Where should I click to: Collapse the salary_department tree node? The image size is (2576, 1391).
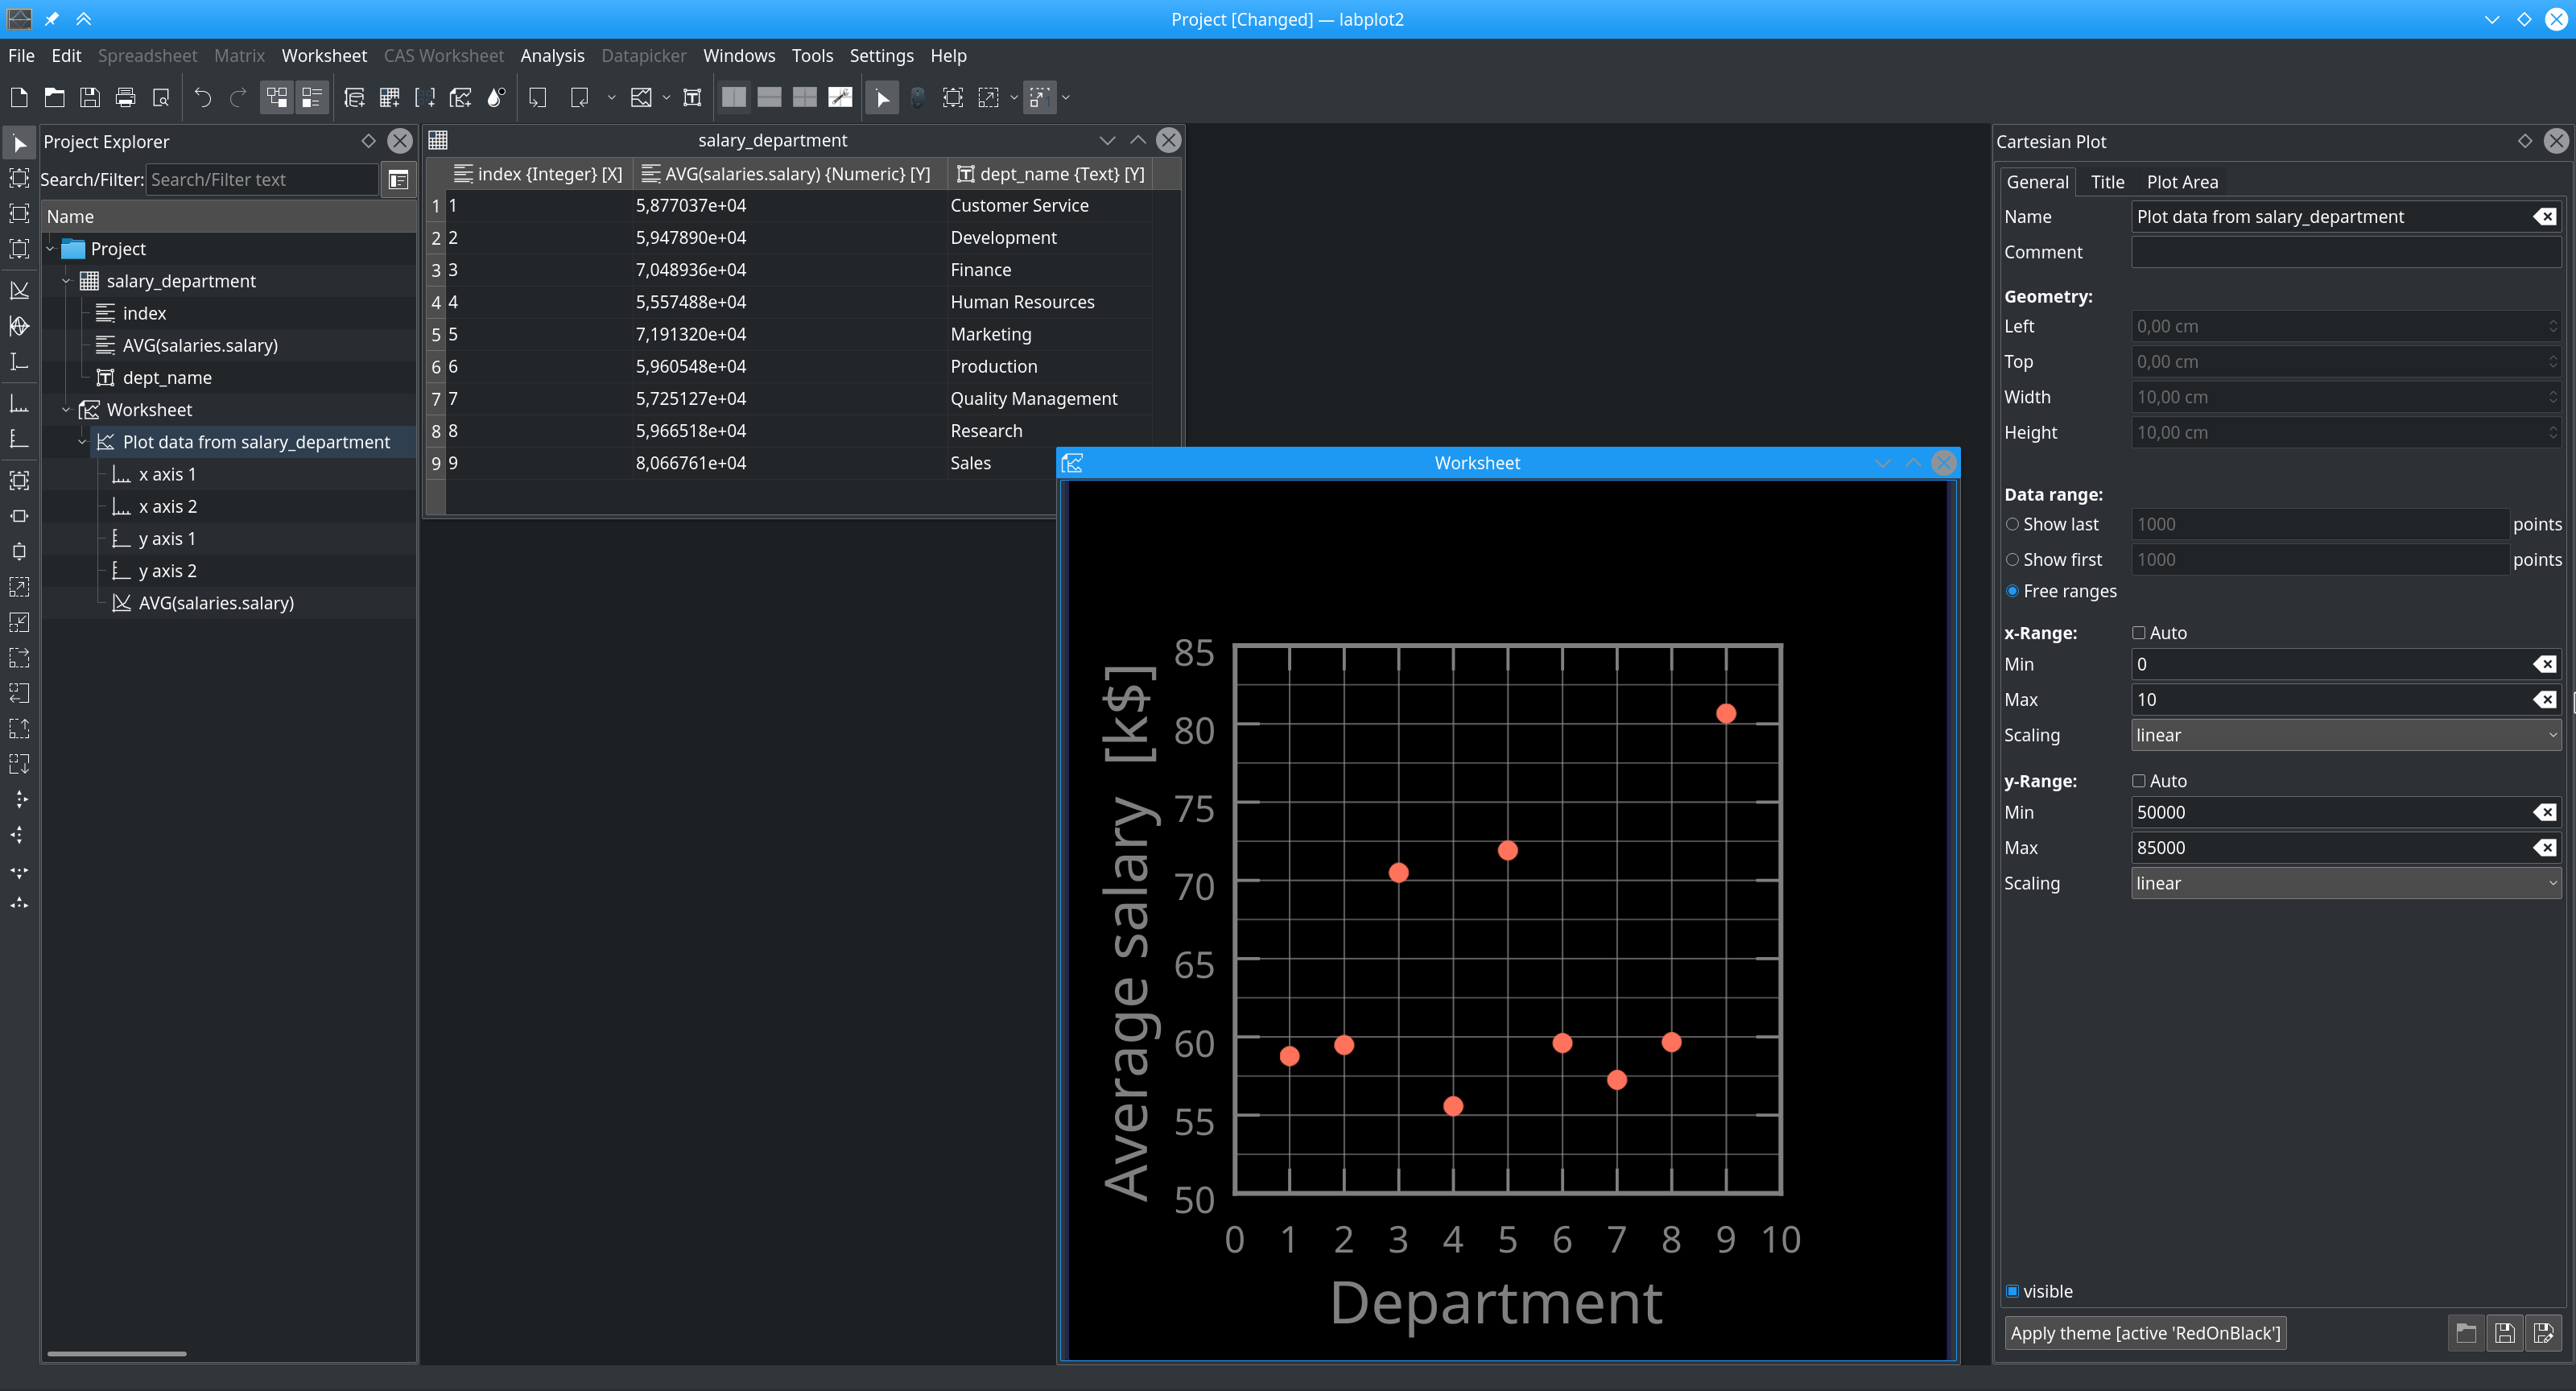pos(66,281)
